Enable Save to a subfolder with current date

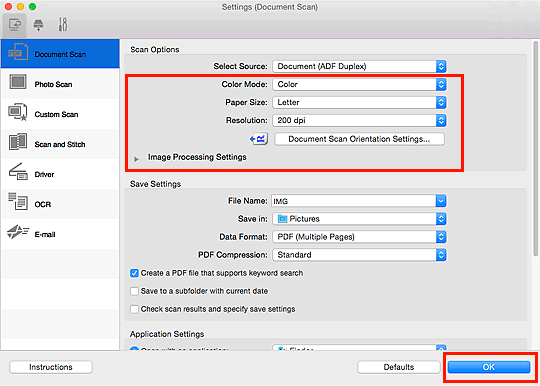[x=134, y=291]
